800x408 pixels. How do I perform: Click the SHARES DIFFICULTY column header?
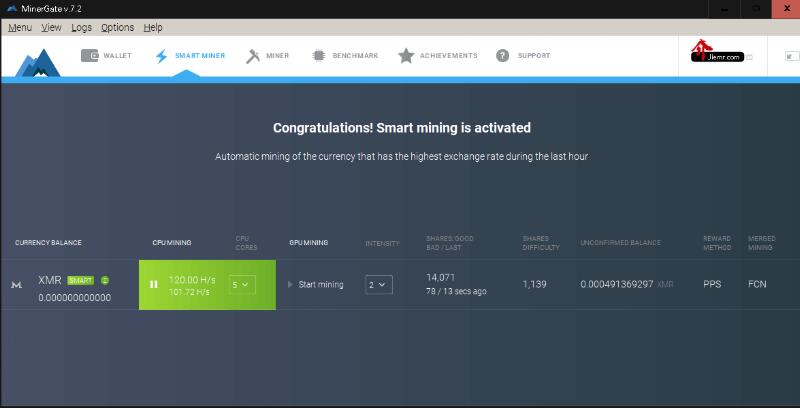tap(541, 243)
